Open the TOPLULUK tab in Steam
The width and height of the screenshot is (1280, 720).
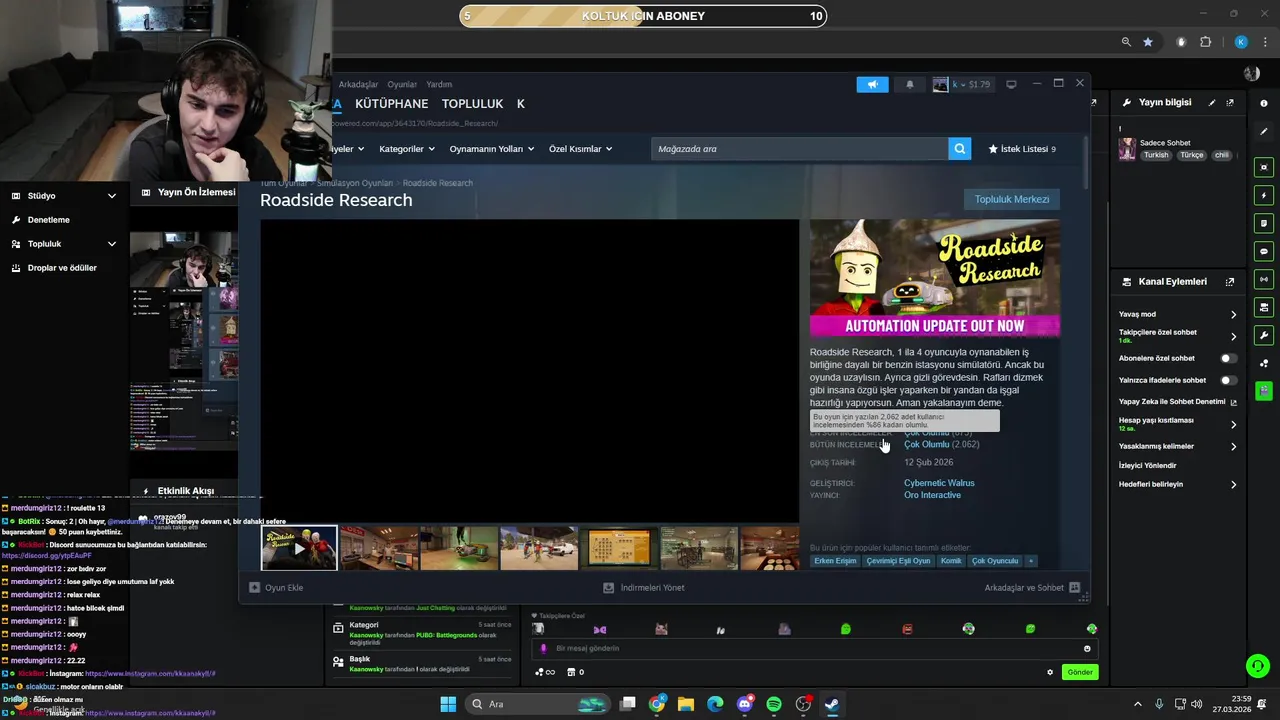[x=472, y=104]
